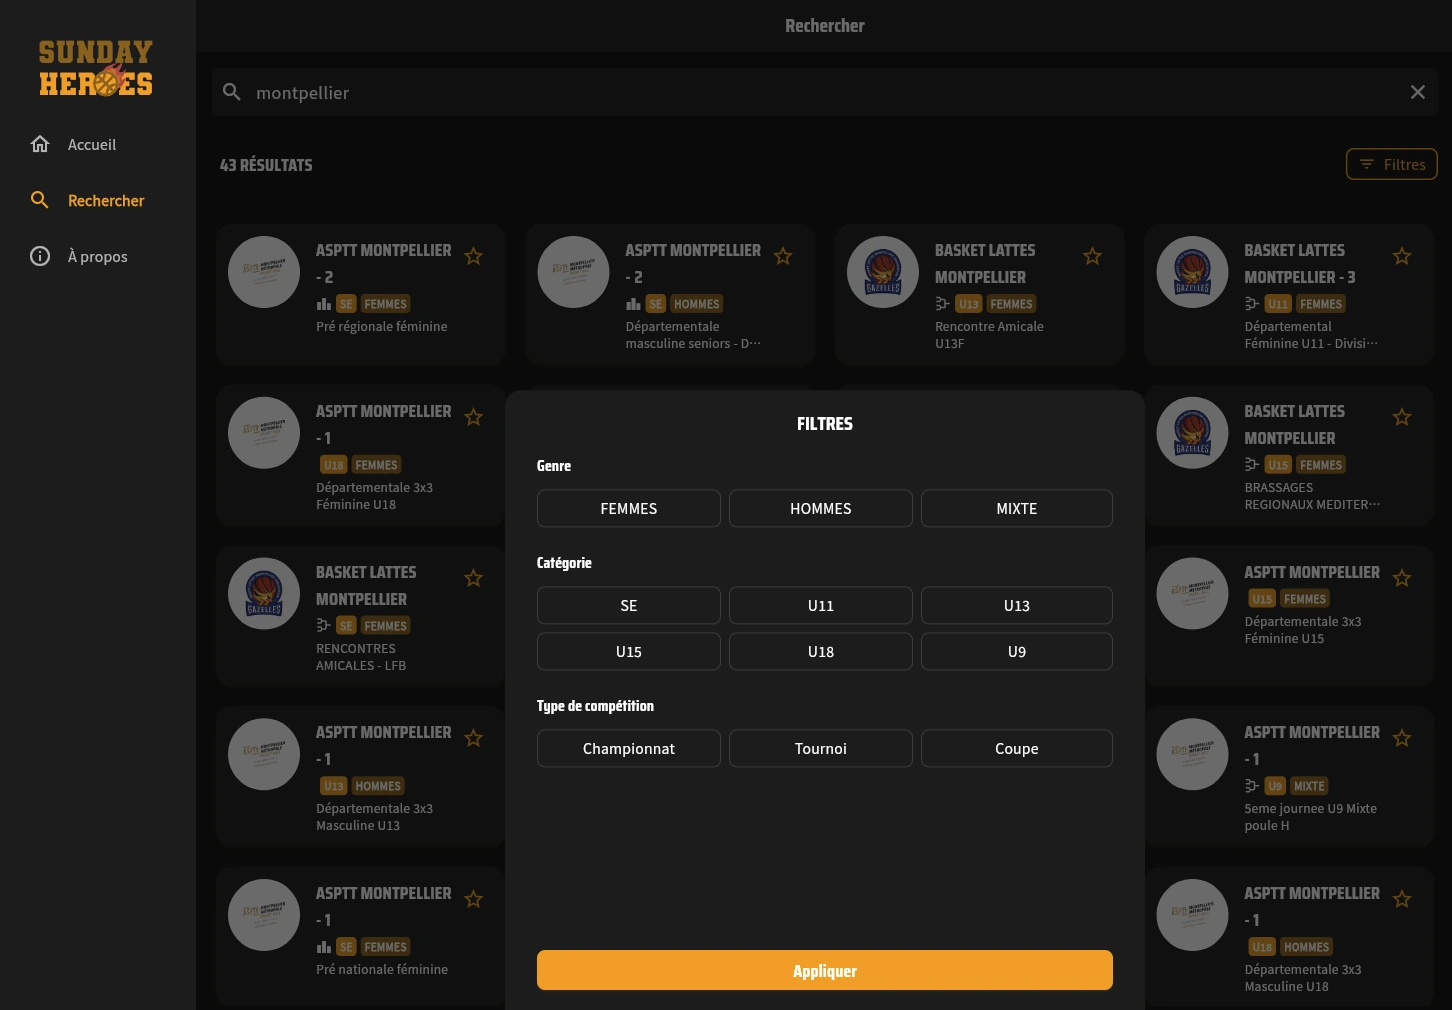1452x1010 pixels.
Task: Choose Tournoi competition type
Action: [821, 748]
